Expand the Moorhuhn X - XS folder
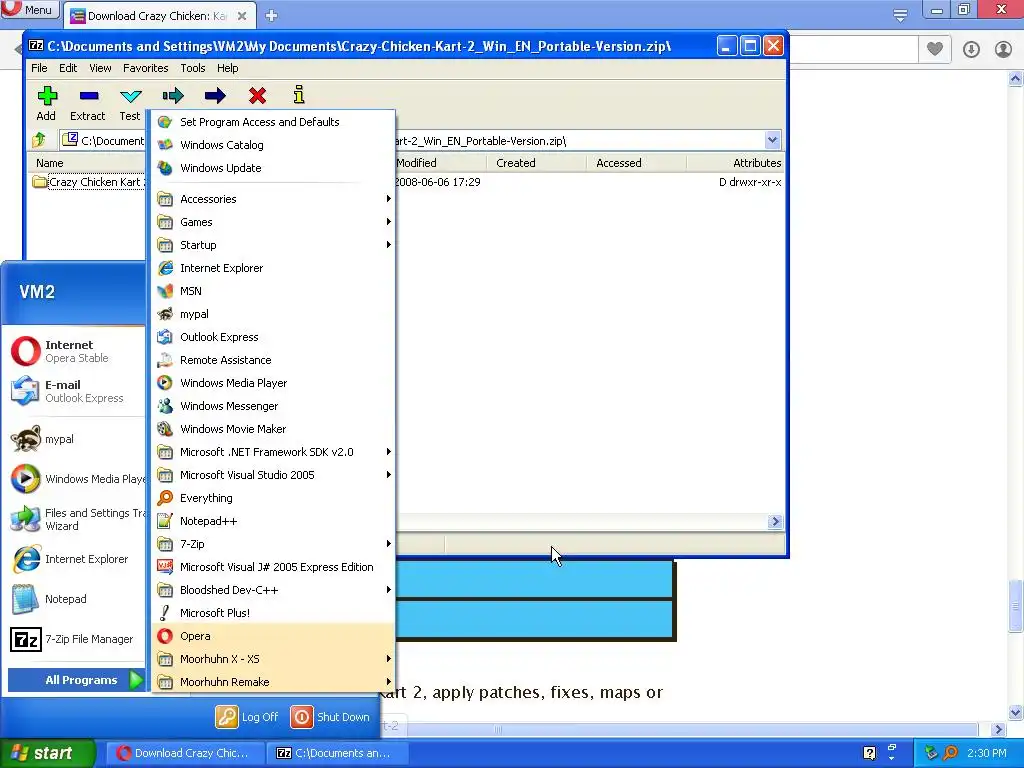The height and width of the screenshot is (768, 1024). [x=273, y=659]
